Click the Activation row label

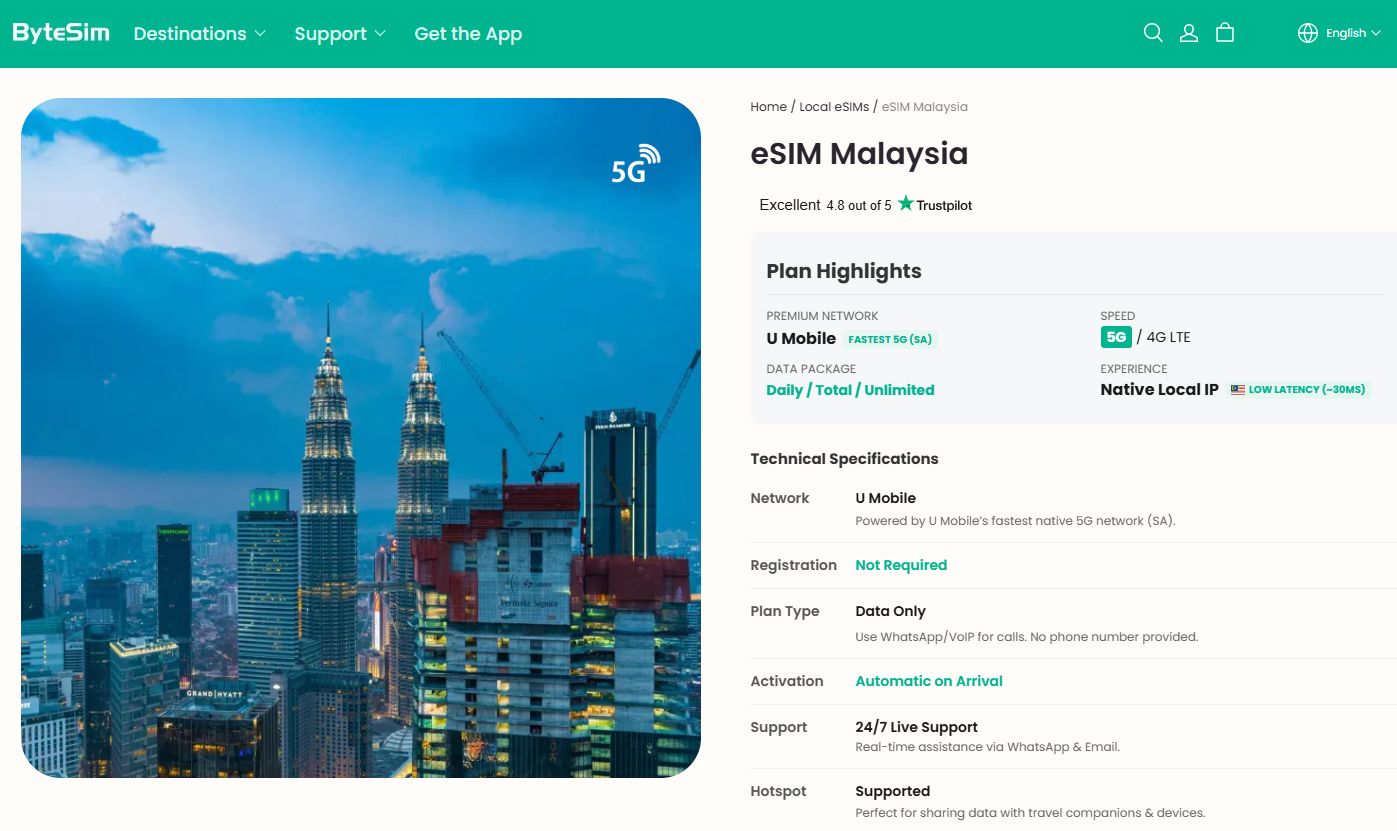(787, 681)
